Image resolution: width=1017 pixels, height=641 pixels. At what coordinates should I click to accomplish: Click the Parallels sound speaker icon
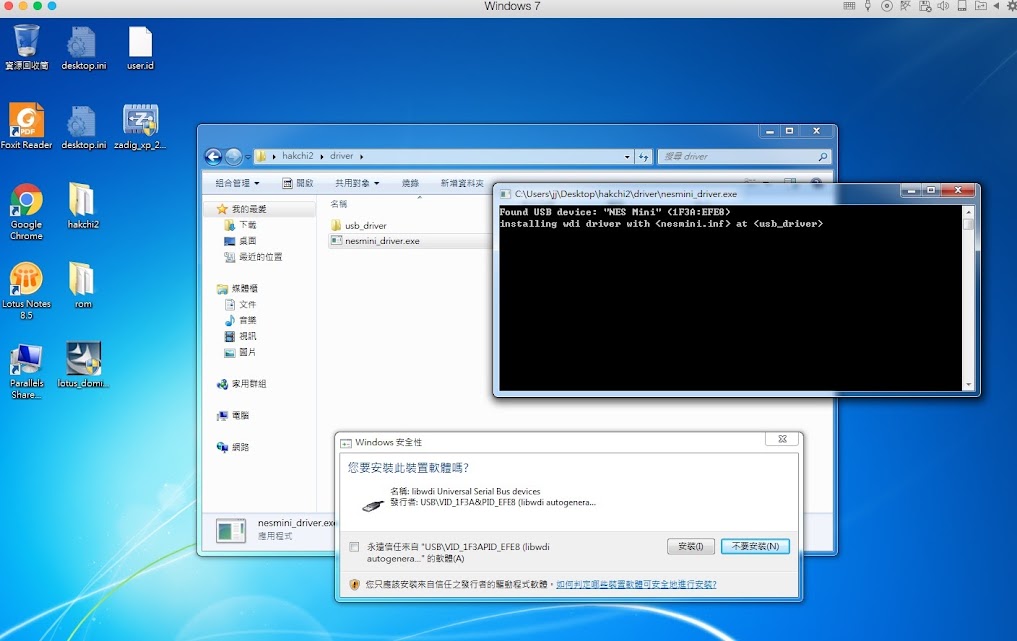tap(943, 6)
